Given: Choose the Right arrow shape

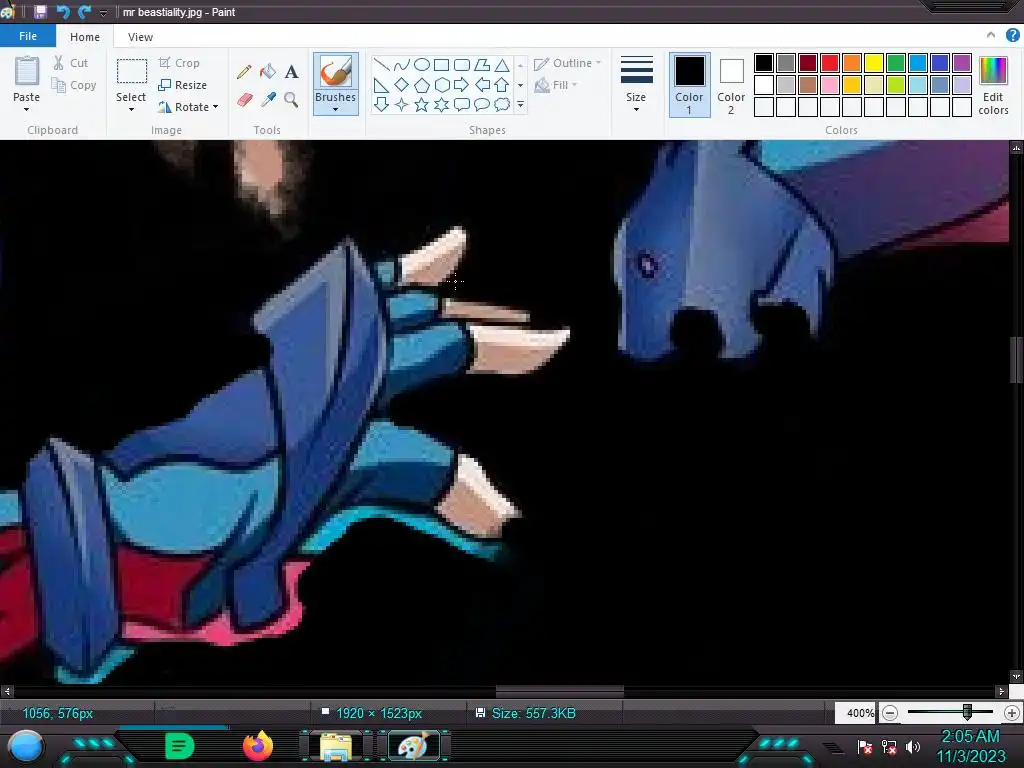Looking at the screenshot, I should coord(462,85).
